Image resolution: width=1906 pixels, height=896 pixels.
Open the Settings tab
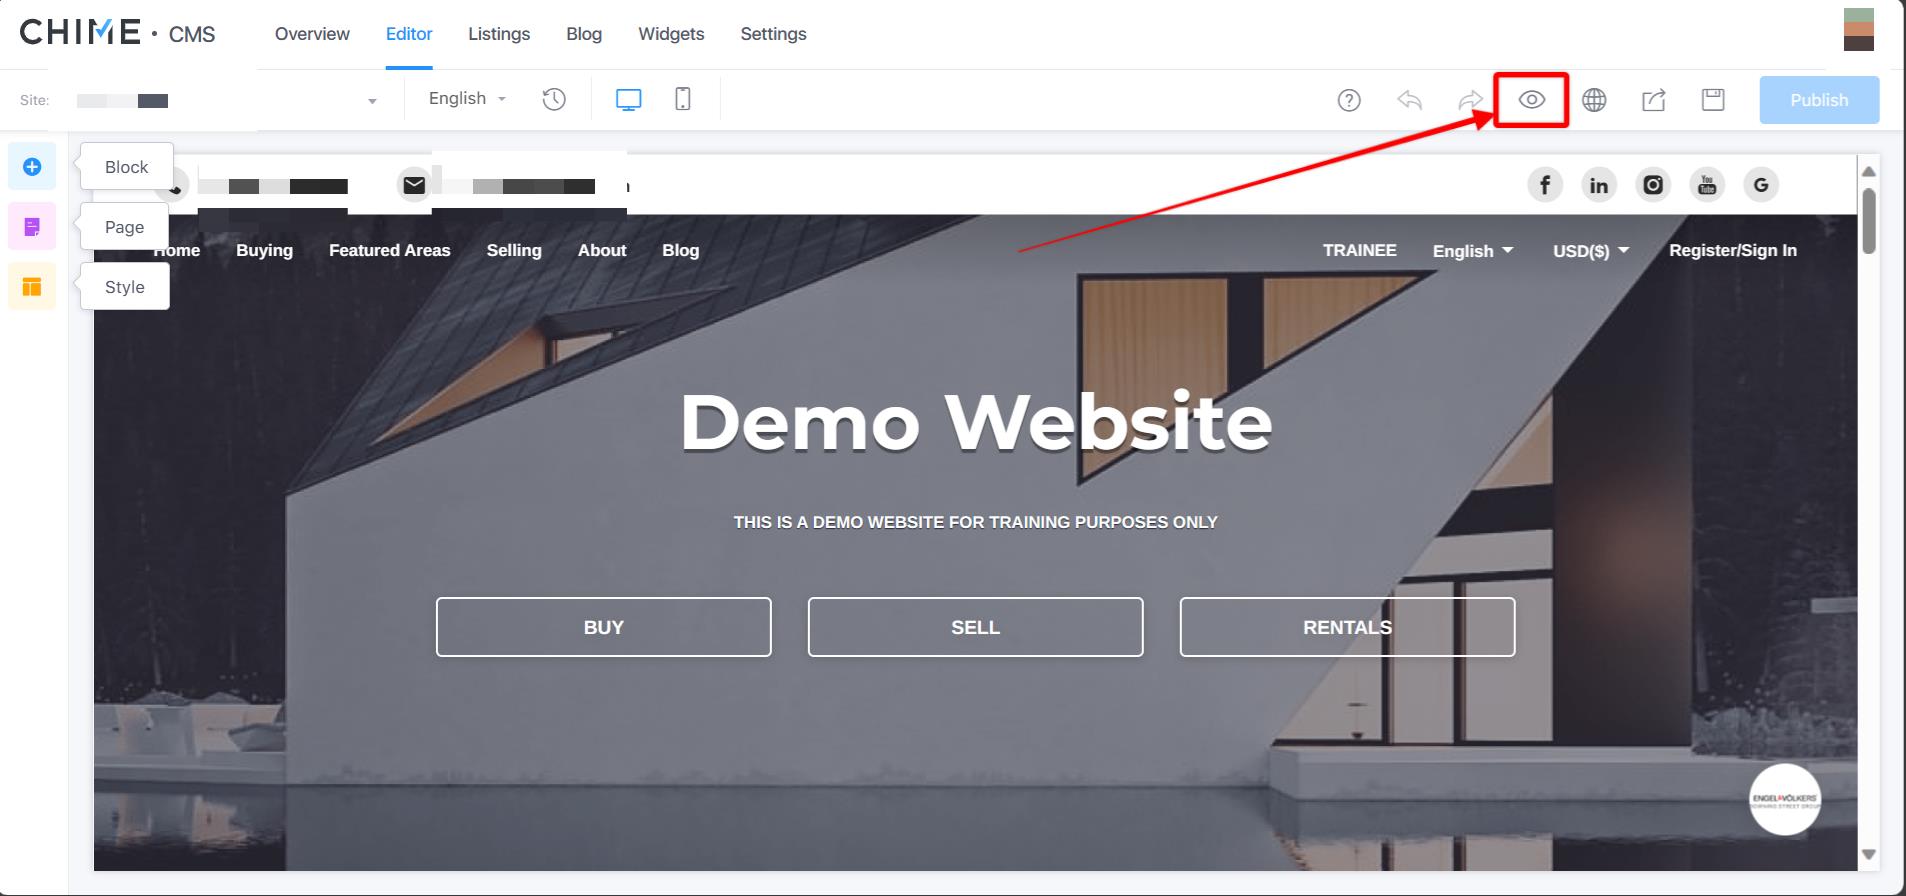[773, 34]
